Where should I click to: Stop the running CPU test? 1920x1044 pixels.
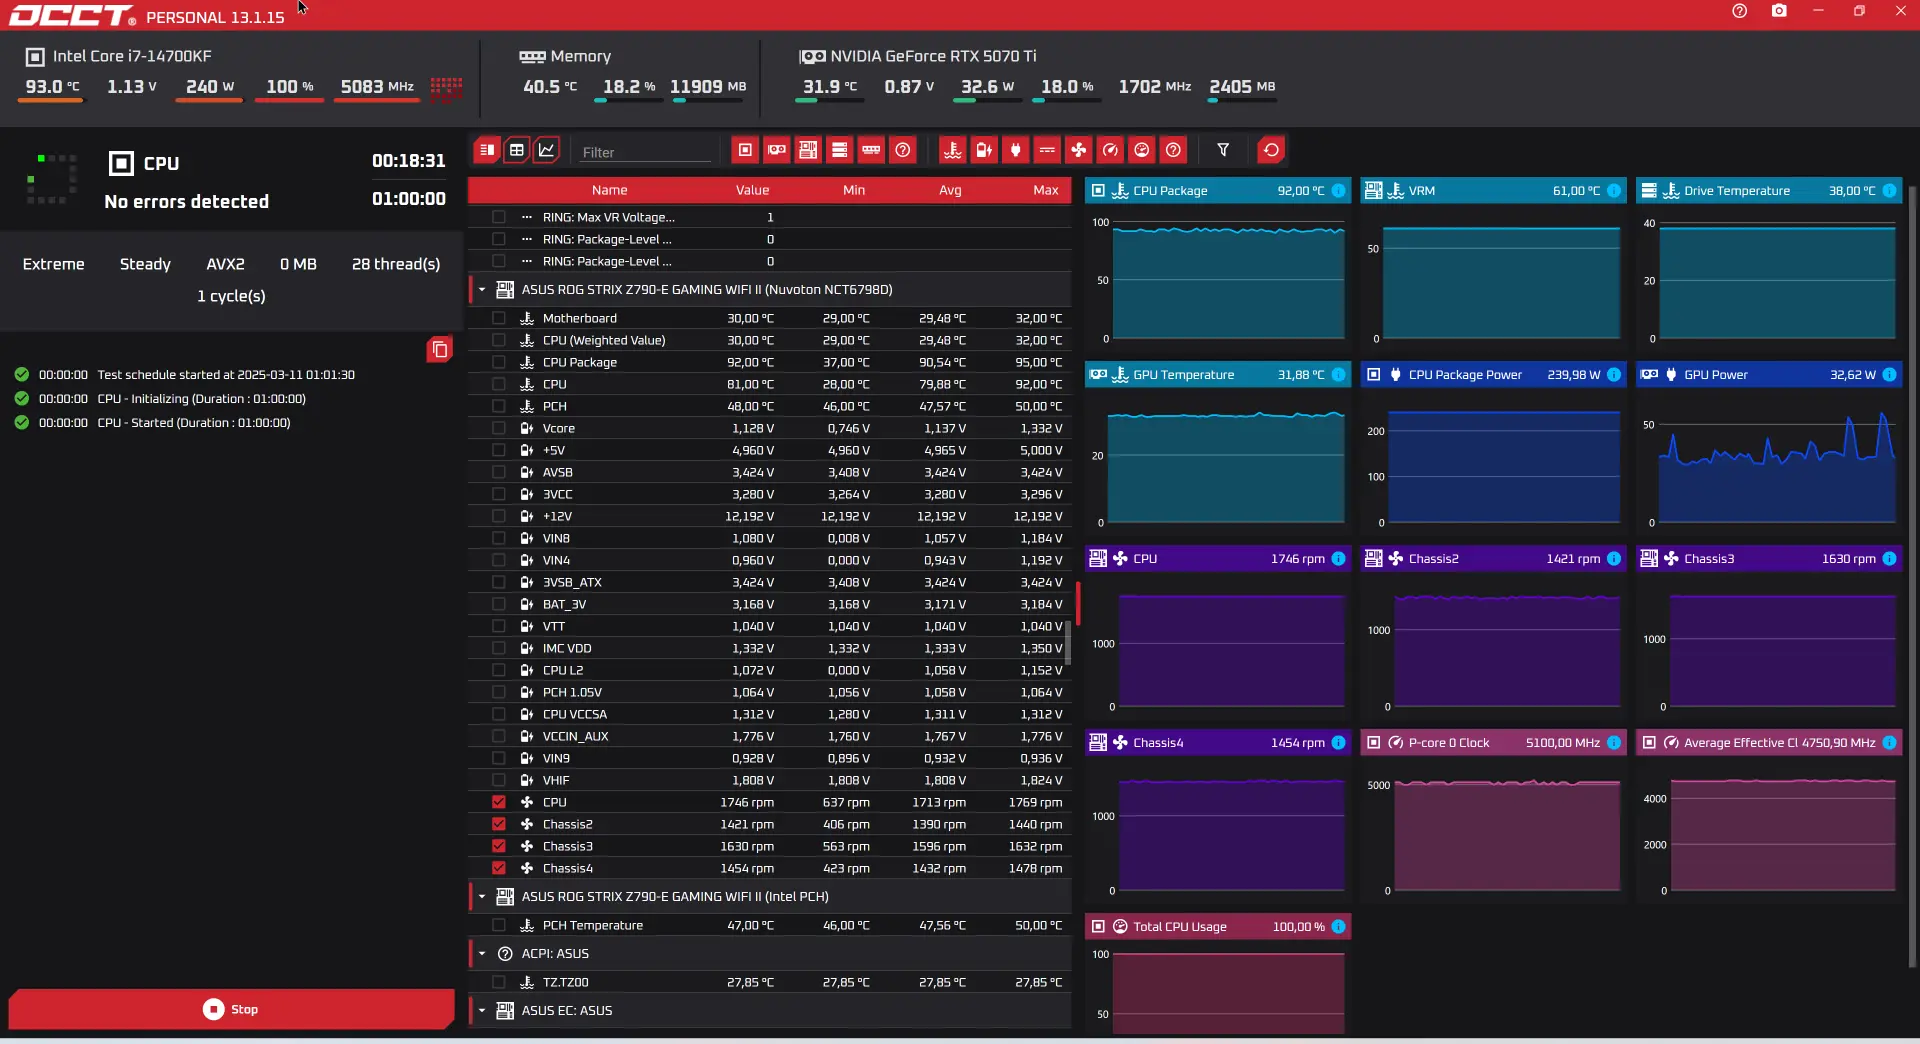(231, 1009)
